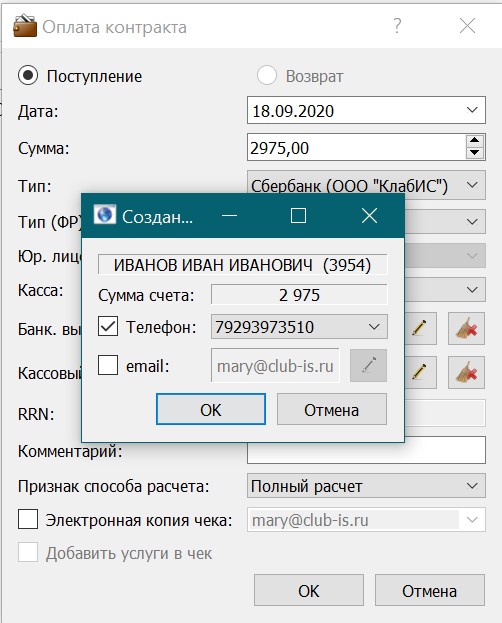
Task: Click the email field with mary@club-is.ru in the dialog
Action: [x=275, y=366]
